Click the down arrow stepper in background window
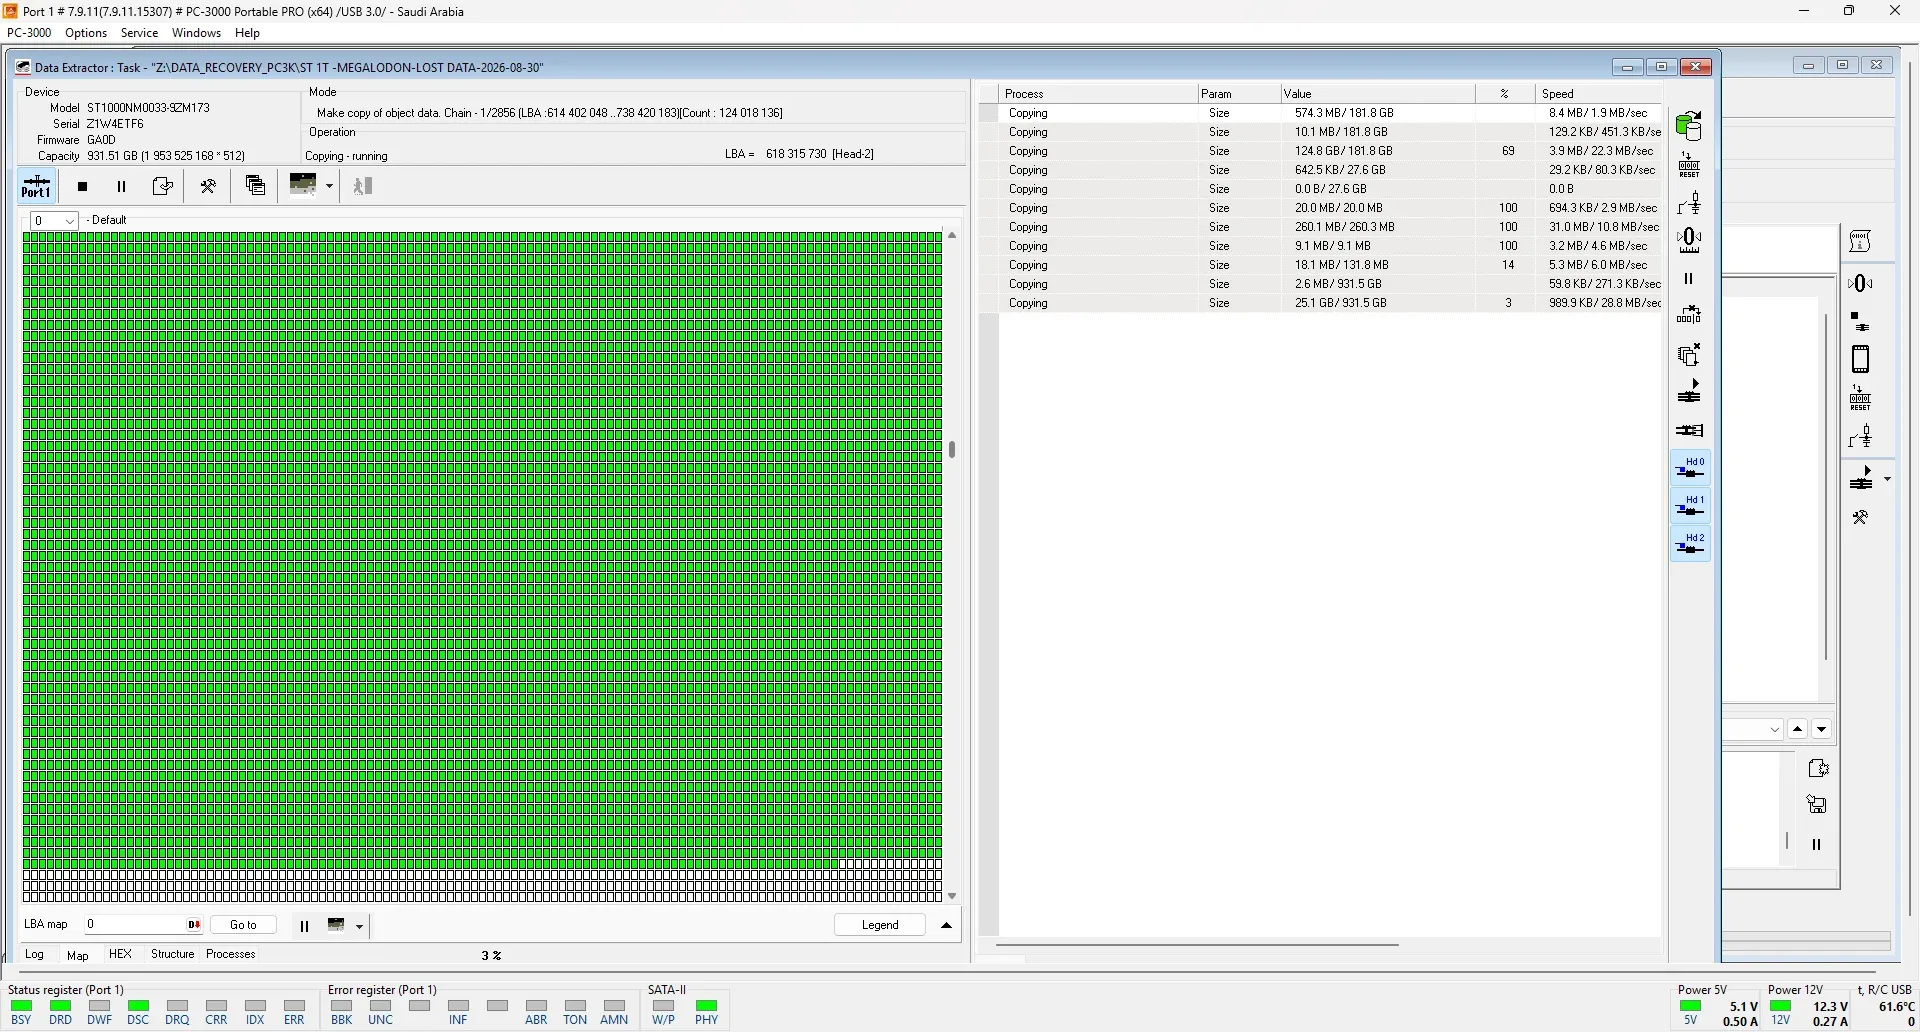 point(1823,731)
